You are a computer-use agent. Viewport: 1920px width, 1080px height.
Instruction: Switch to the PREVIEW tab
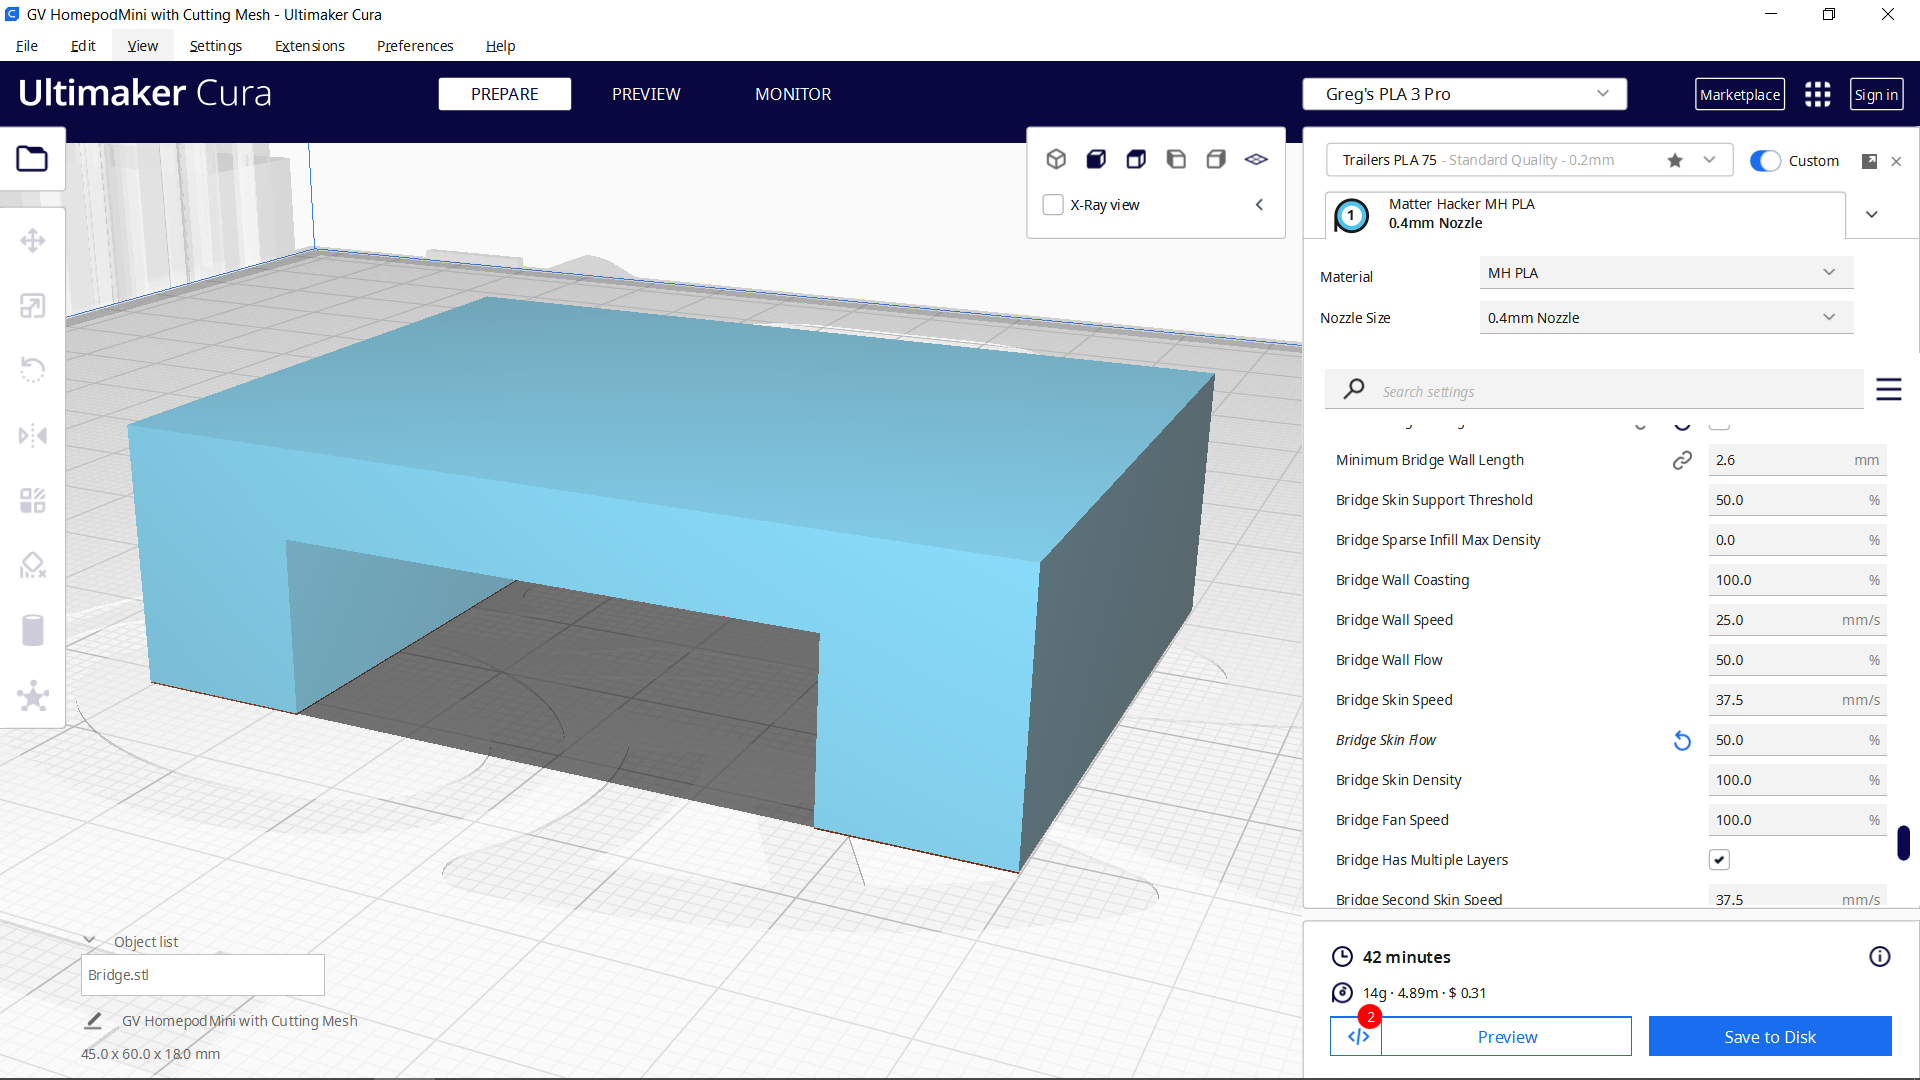645,94
